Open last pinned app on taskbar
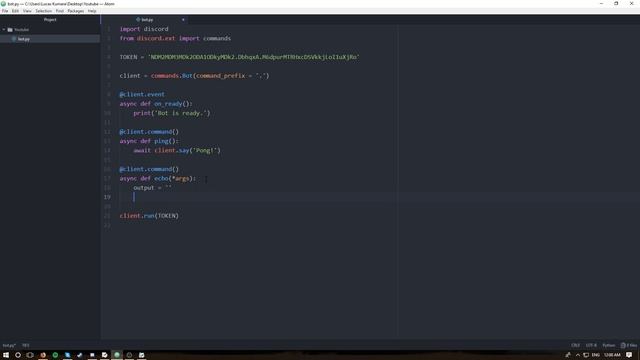The image size is (640, 360). click(x=142, y=355)
